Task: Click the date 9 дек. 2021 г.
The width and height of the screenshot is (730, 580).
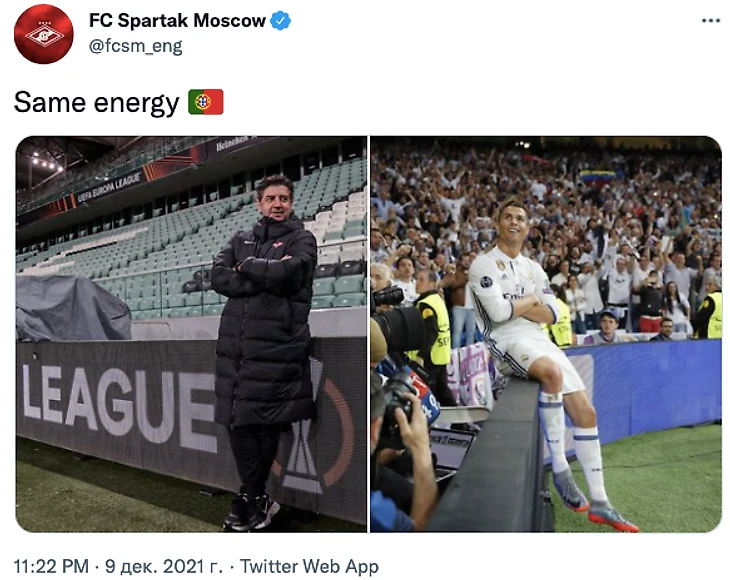Action: coord(163,567)
